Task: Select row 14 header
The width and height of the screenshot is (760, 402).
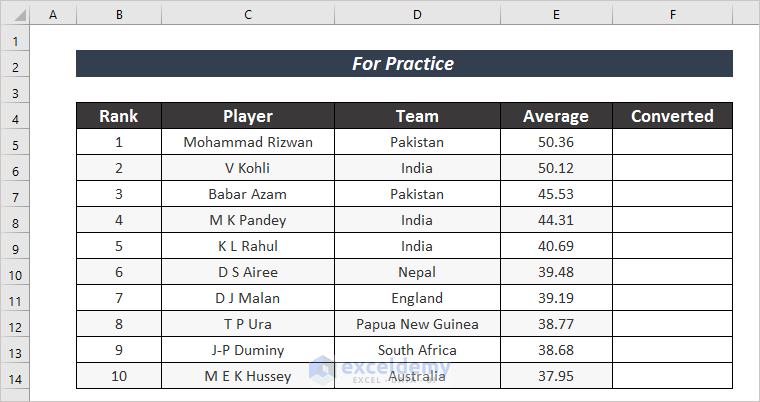Action: [15, 379]
